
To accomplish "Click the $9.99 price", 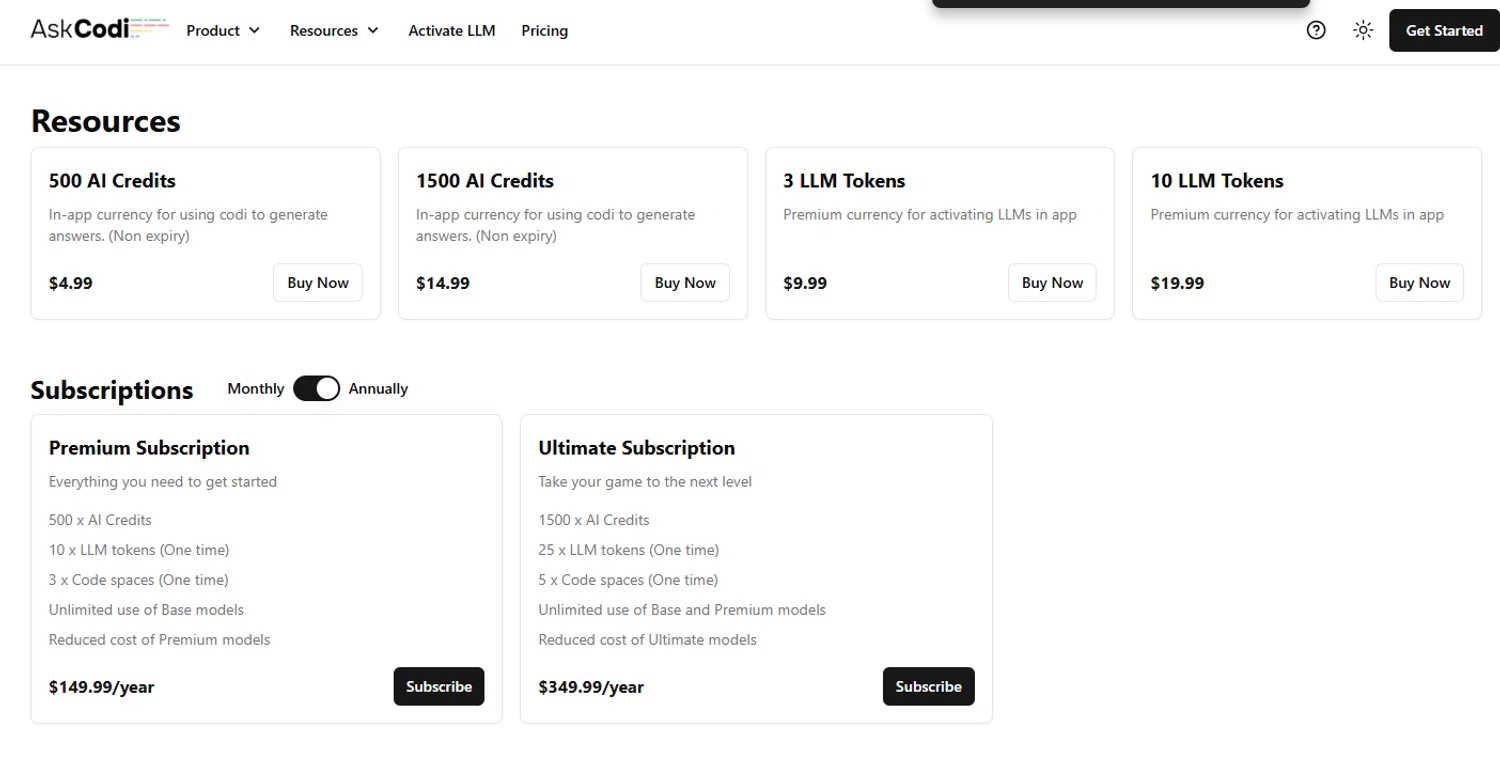I will tap(805, 283).
